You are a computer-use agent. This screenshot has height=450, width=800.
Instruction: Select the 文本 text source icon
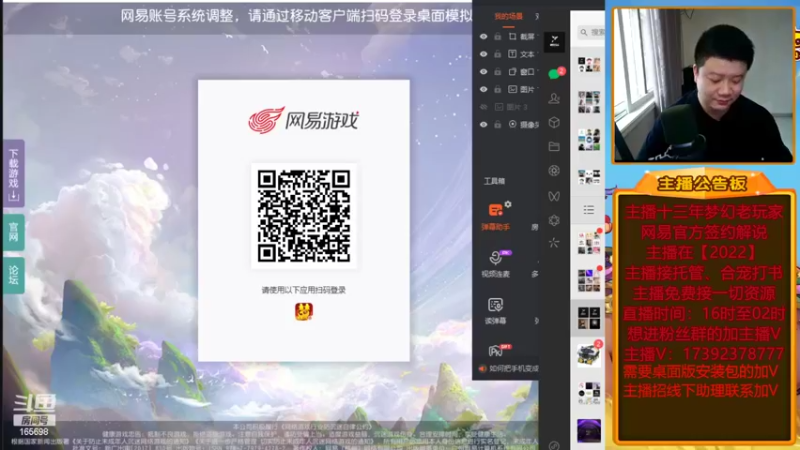pos(512,54)
